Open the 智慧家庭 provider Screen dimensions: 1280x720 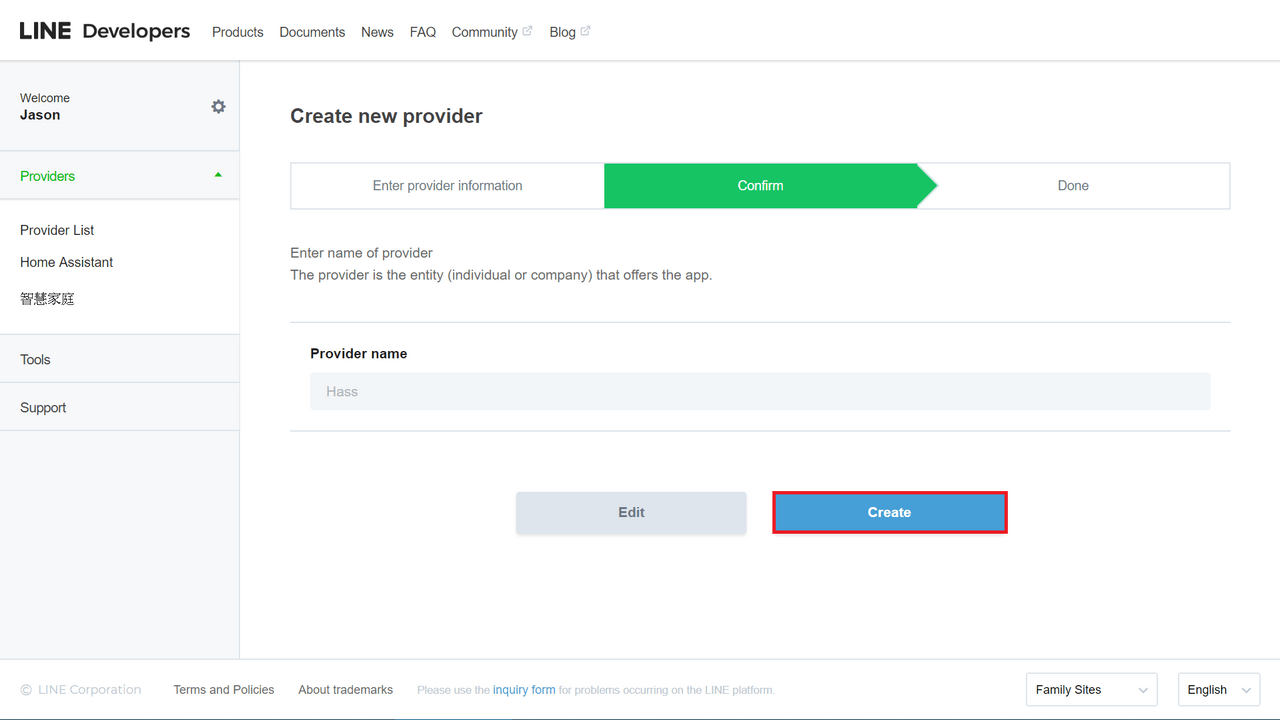coord(47,299)
